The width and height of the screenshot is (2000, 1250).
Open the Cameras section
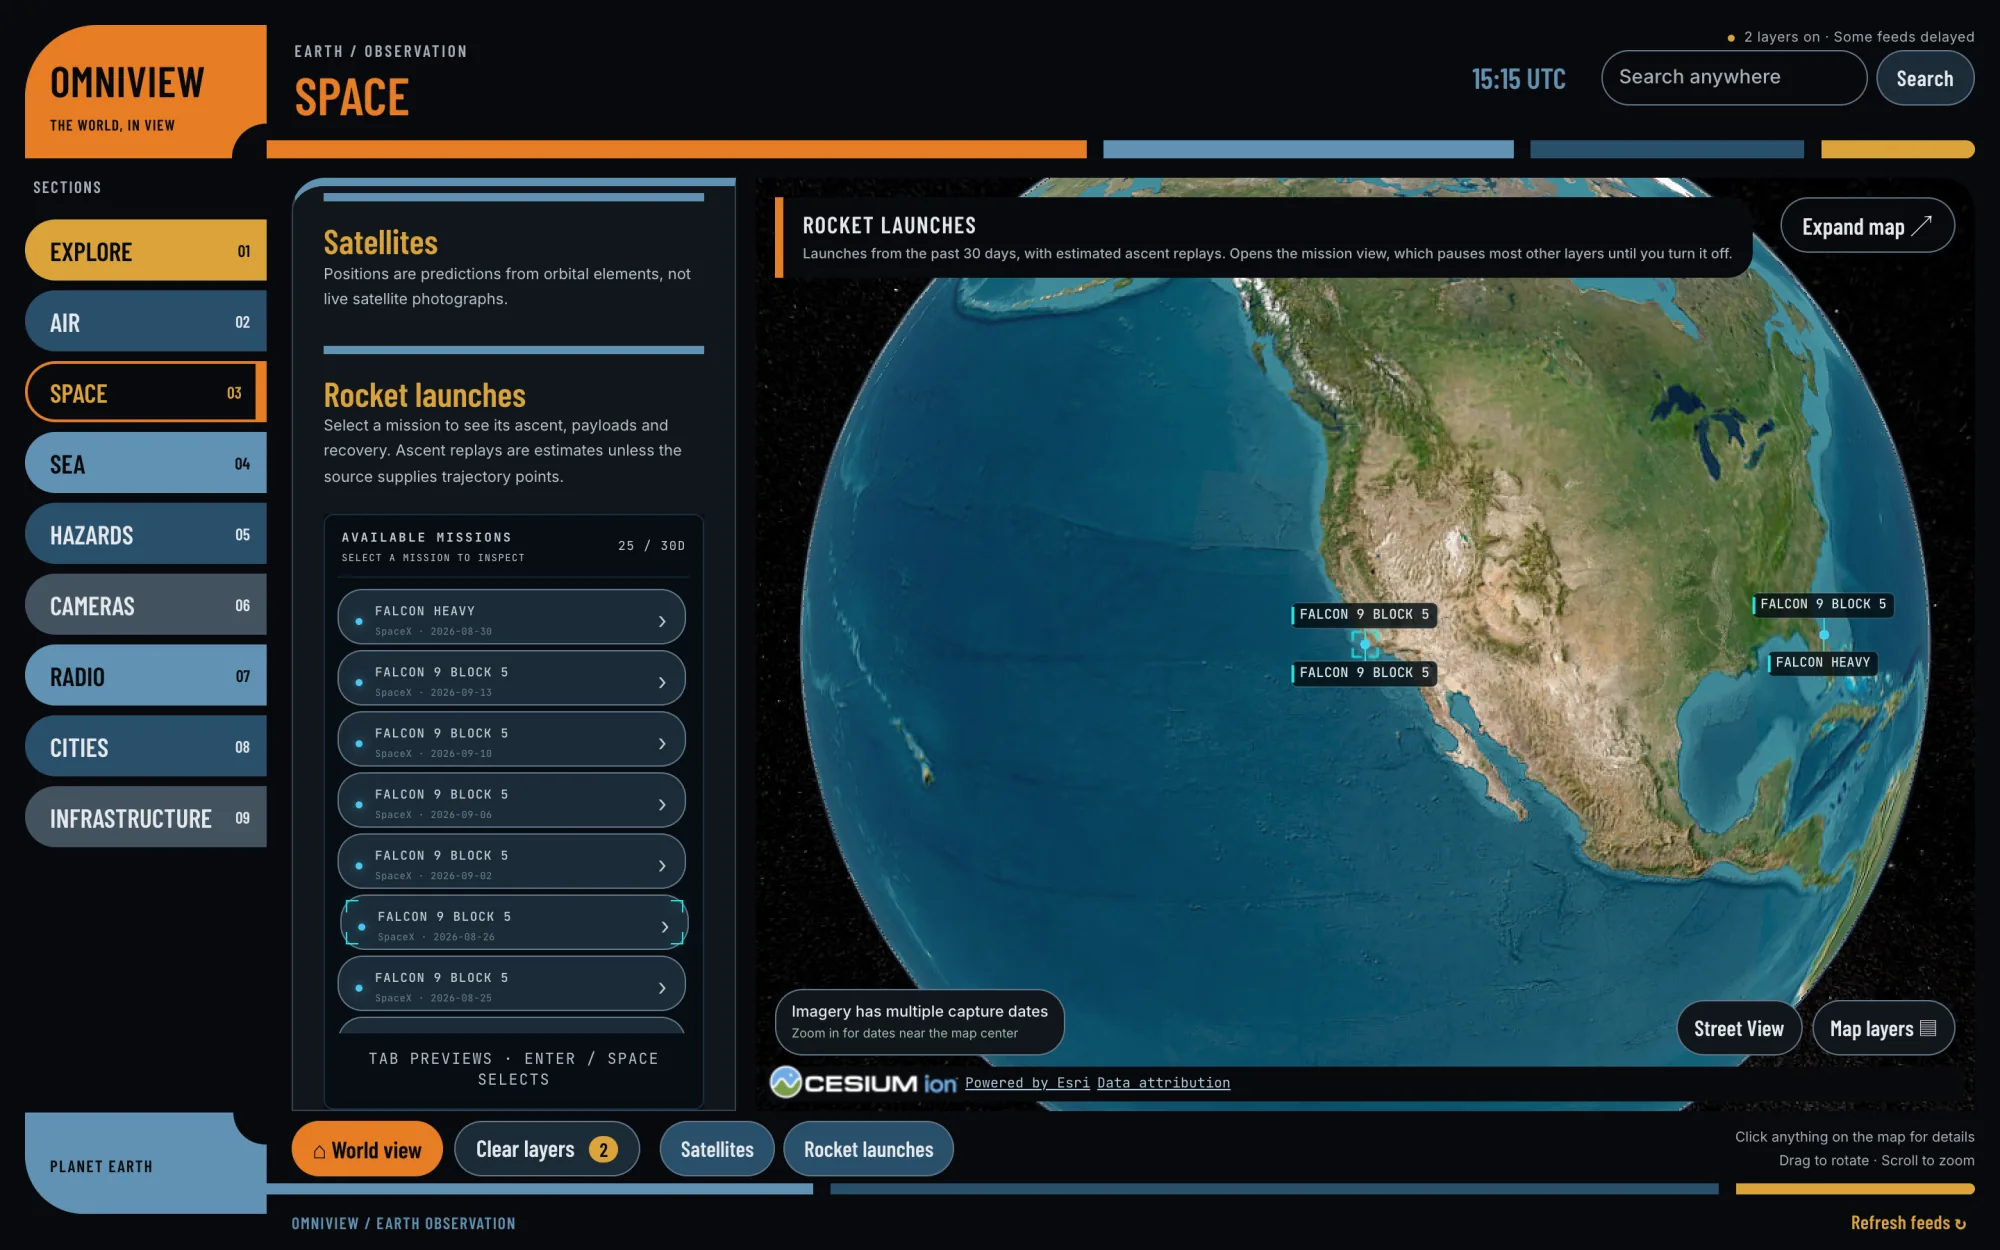[146, 606]
